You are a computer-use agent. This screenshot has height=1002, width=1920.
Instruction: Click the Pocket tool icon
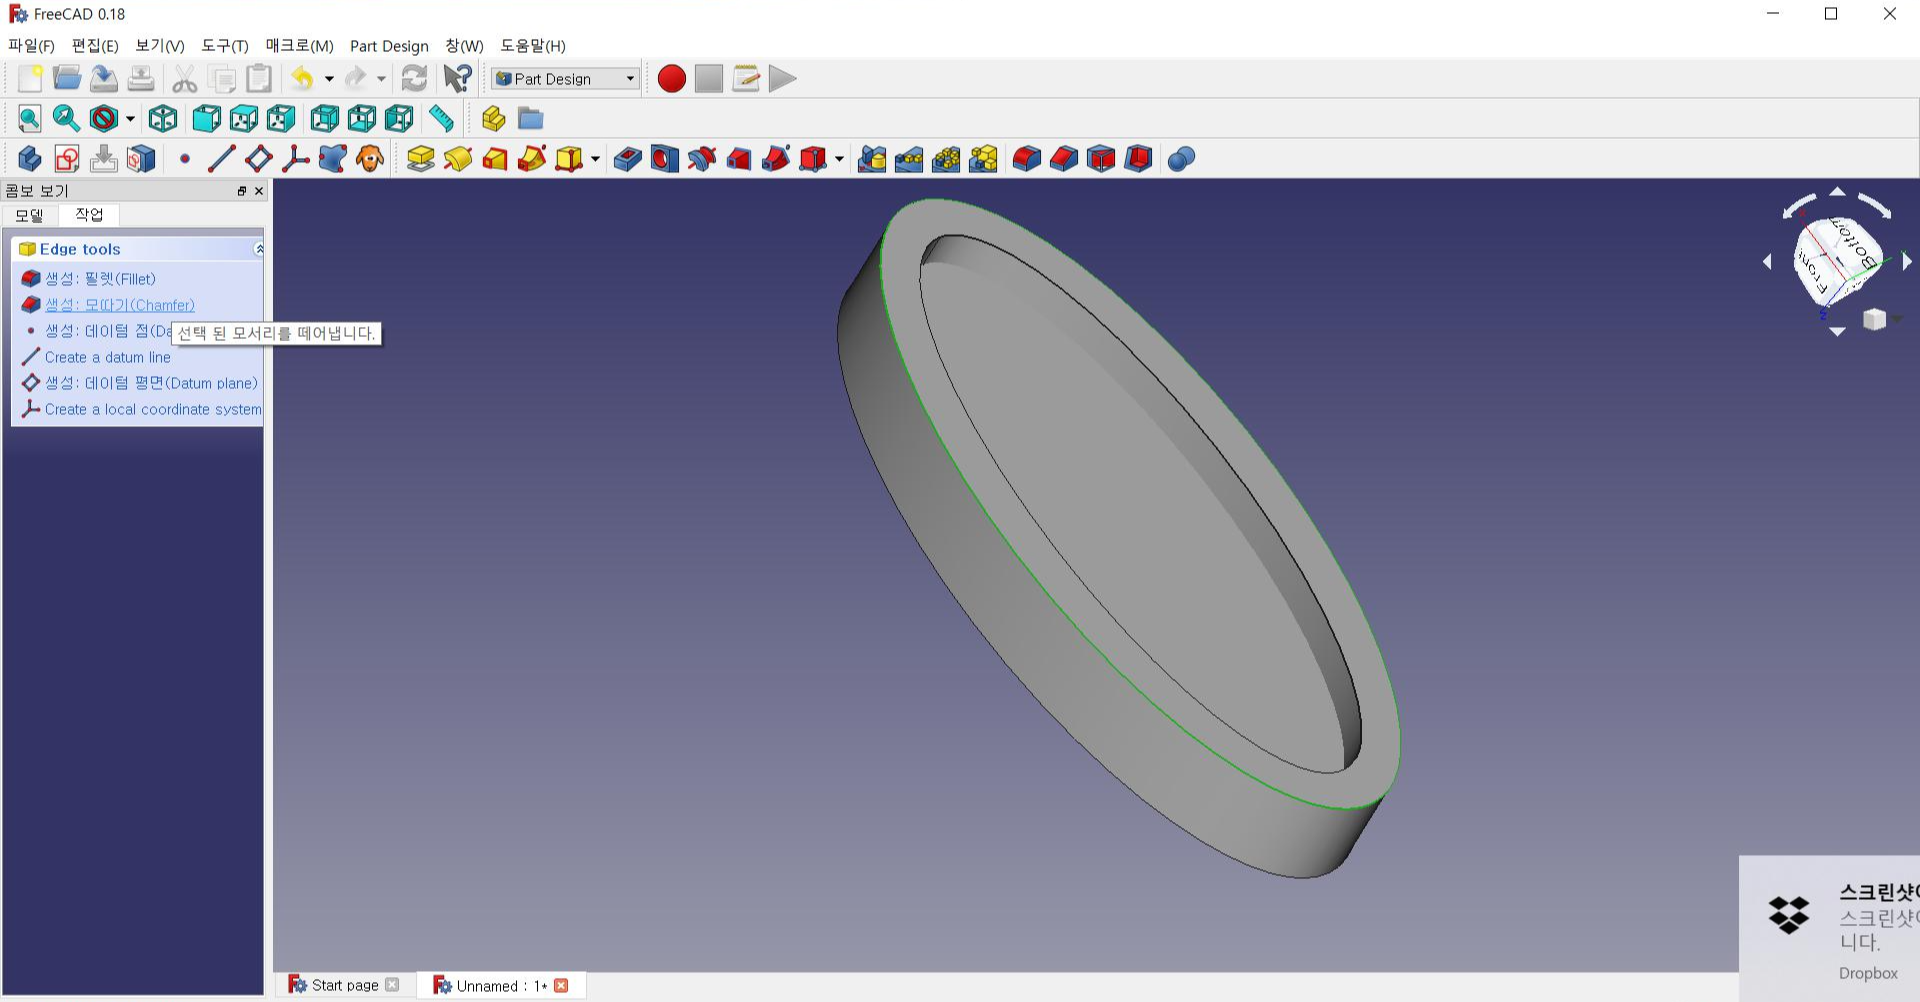point(627,158)
